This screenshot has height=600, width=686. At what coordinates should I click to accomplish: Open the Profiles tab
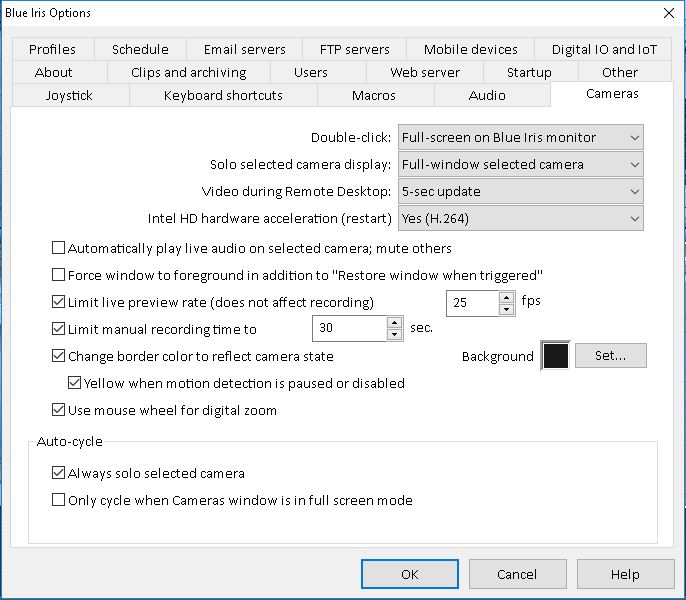pyautogui.click(x=52, y=49)
